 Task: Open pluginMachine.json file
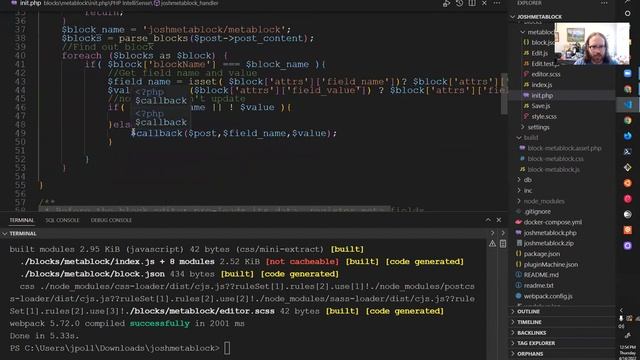551,265
